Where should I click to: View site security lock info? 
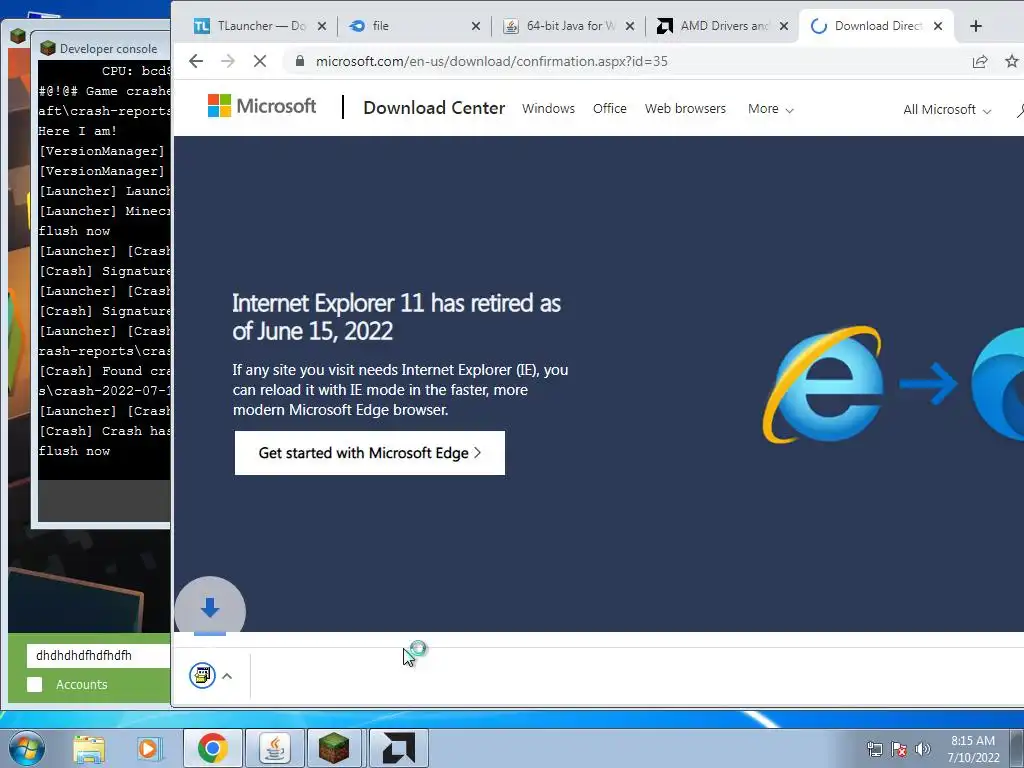(x=300, y=61)
